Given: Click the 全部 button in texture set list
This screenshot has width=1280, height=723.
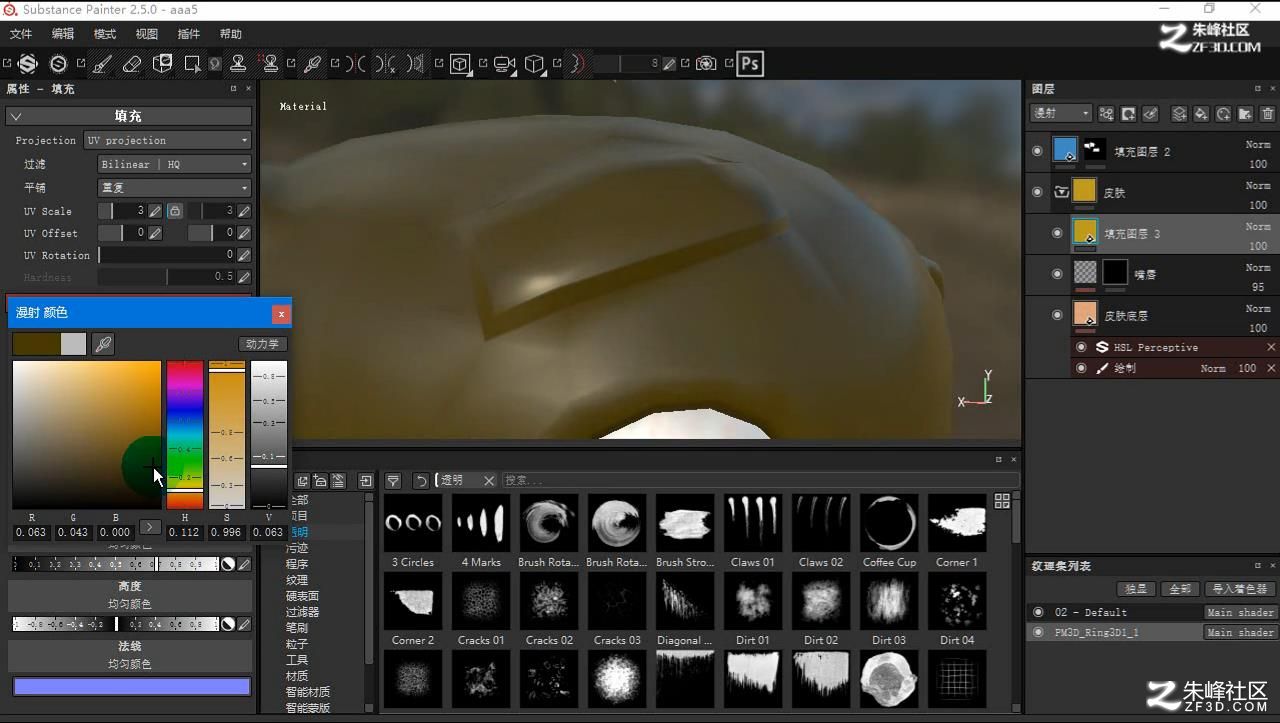Looking at the screenshot, I should tap(1180, 589).
